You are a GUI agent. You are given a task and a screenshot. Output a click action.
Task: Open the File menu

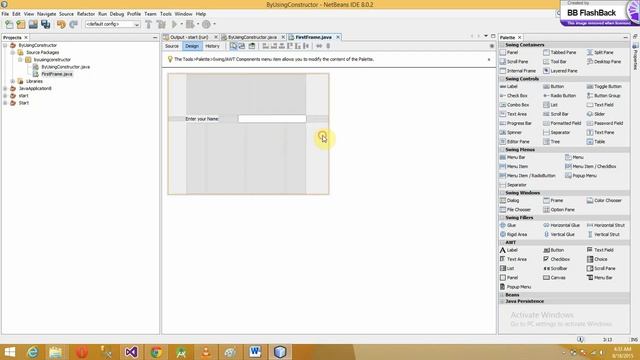click(5, 14)
